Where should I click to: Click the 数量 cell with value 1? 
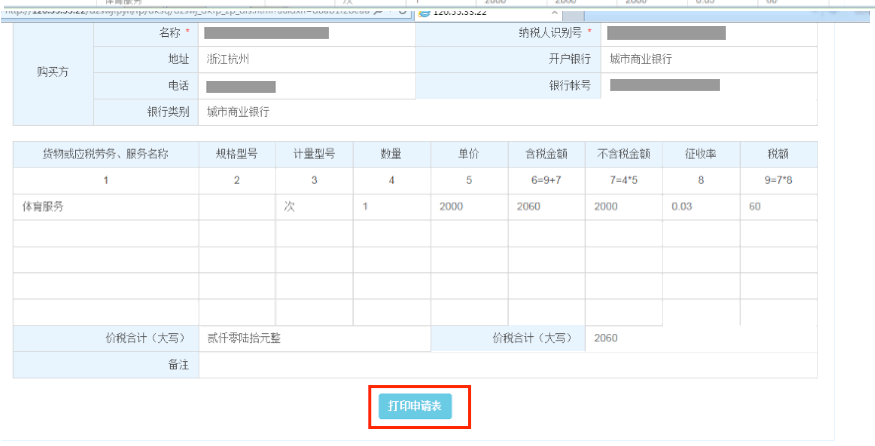click(391, 206)
